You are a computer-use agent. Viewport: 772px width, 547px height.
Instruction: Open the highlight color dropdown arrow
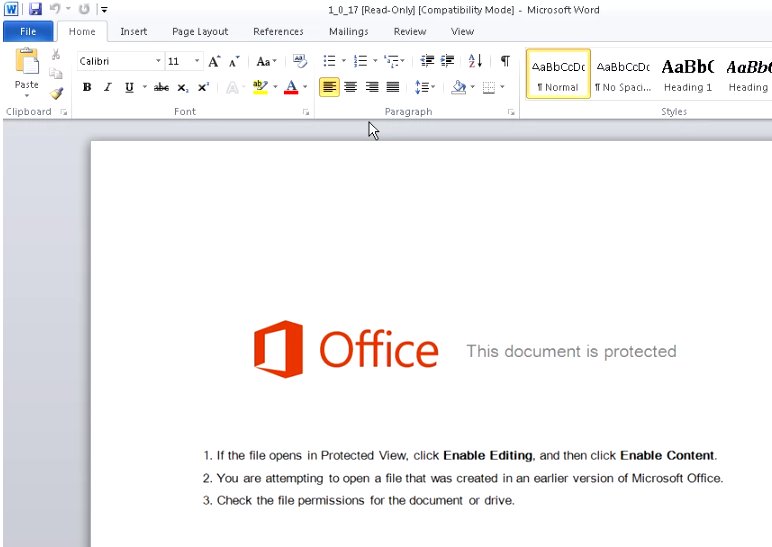(275, 88)
